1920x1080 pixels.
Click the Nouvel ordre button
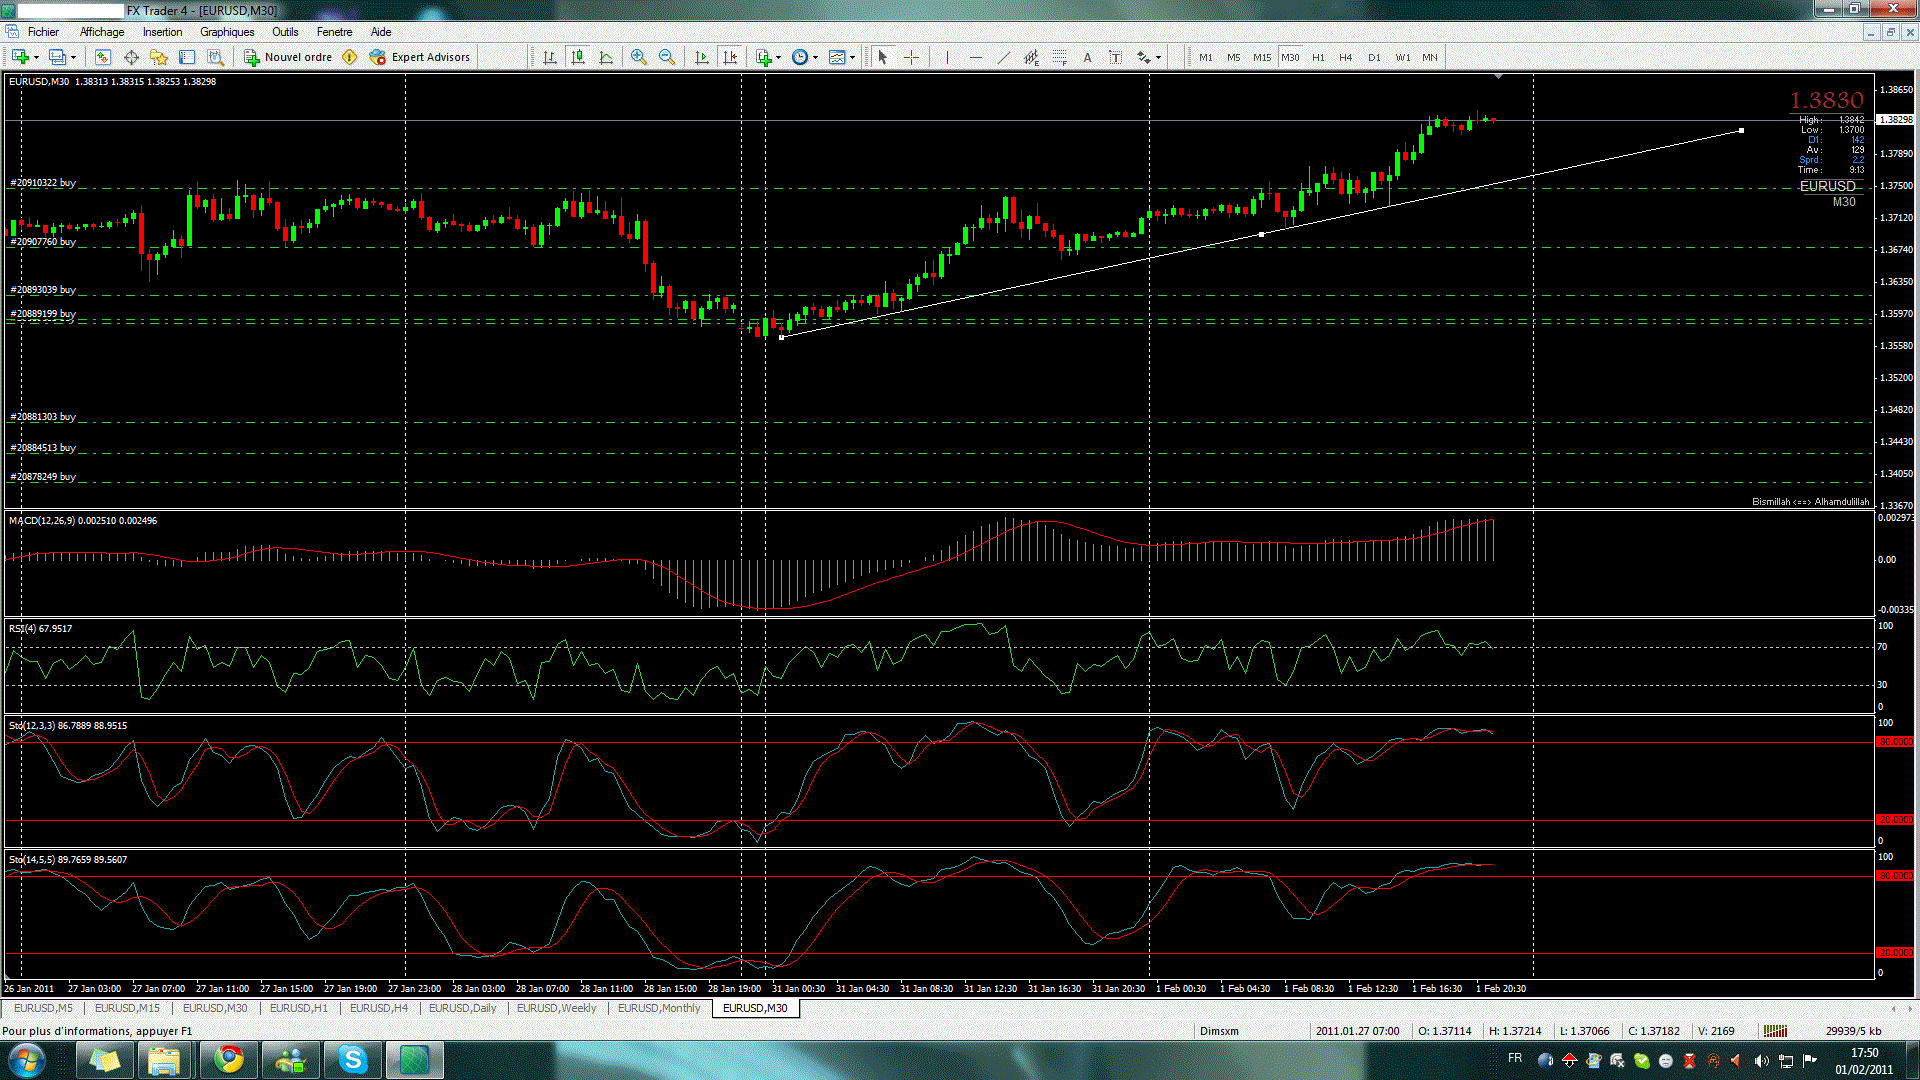[288, 57]
